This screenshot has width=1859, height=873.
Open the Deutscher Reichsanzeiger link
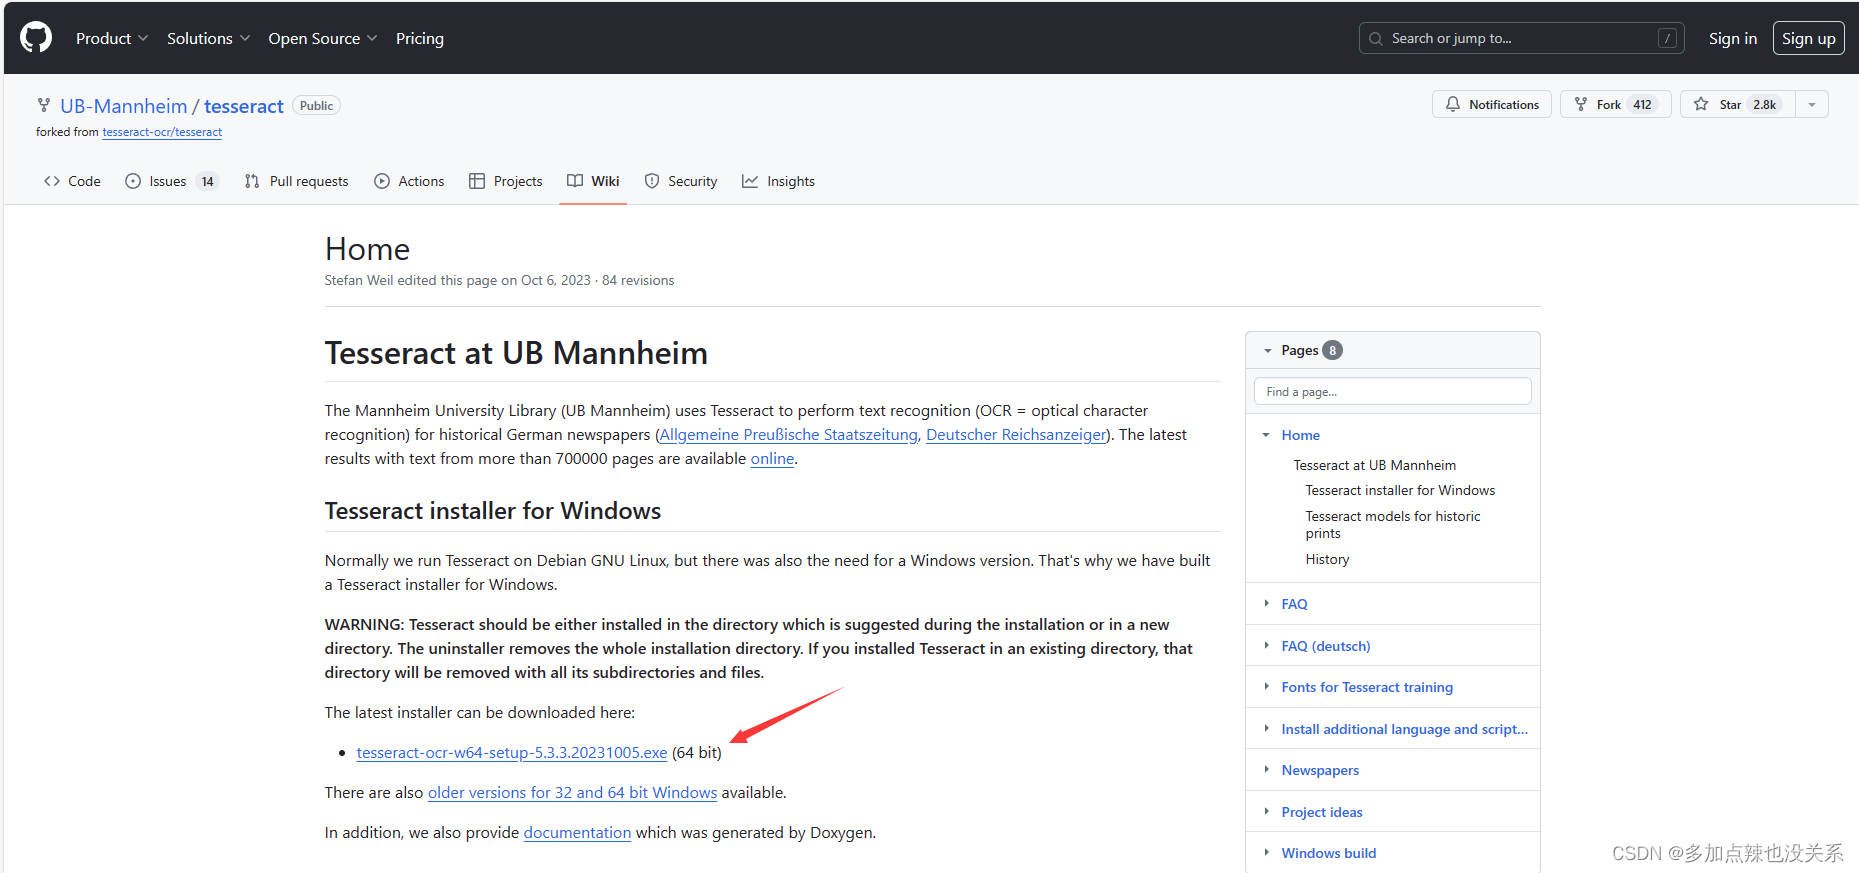pos(1016,435)
